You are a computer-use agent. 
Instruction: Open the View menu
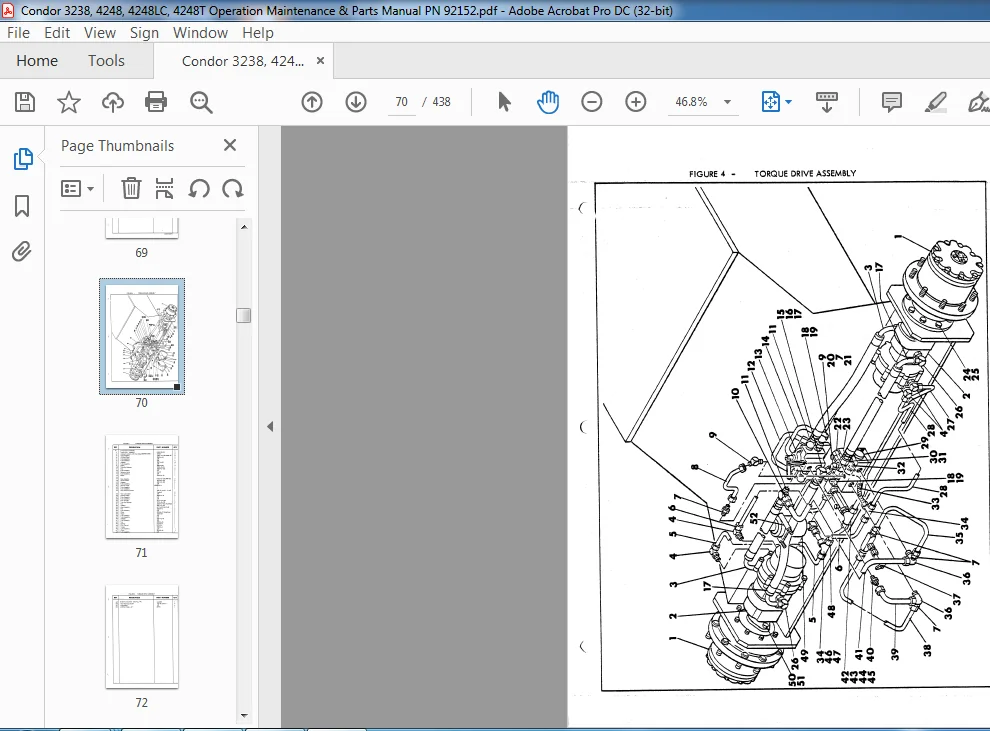coord(100,33)
